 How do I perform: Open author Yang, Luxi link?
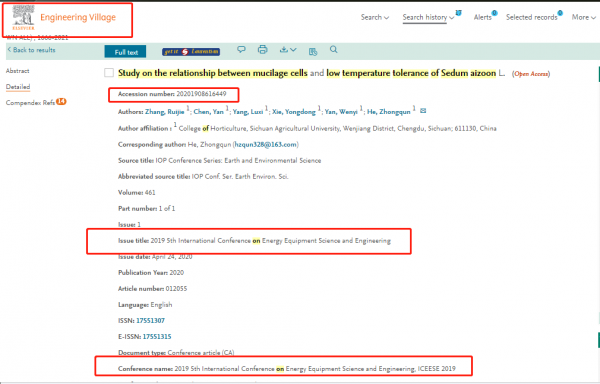pyautogui.click(x=248, y=112)
